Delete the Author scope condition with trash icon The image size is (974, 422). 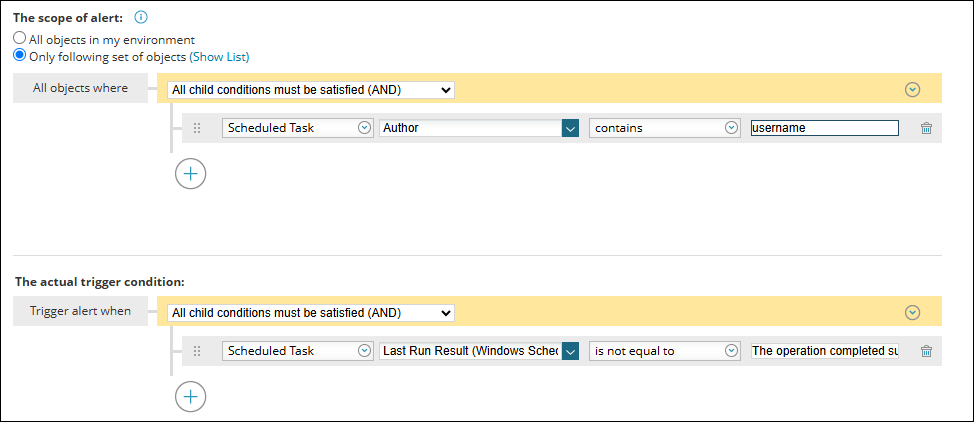click(x=926, y=128)
